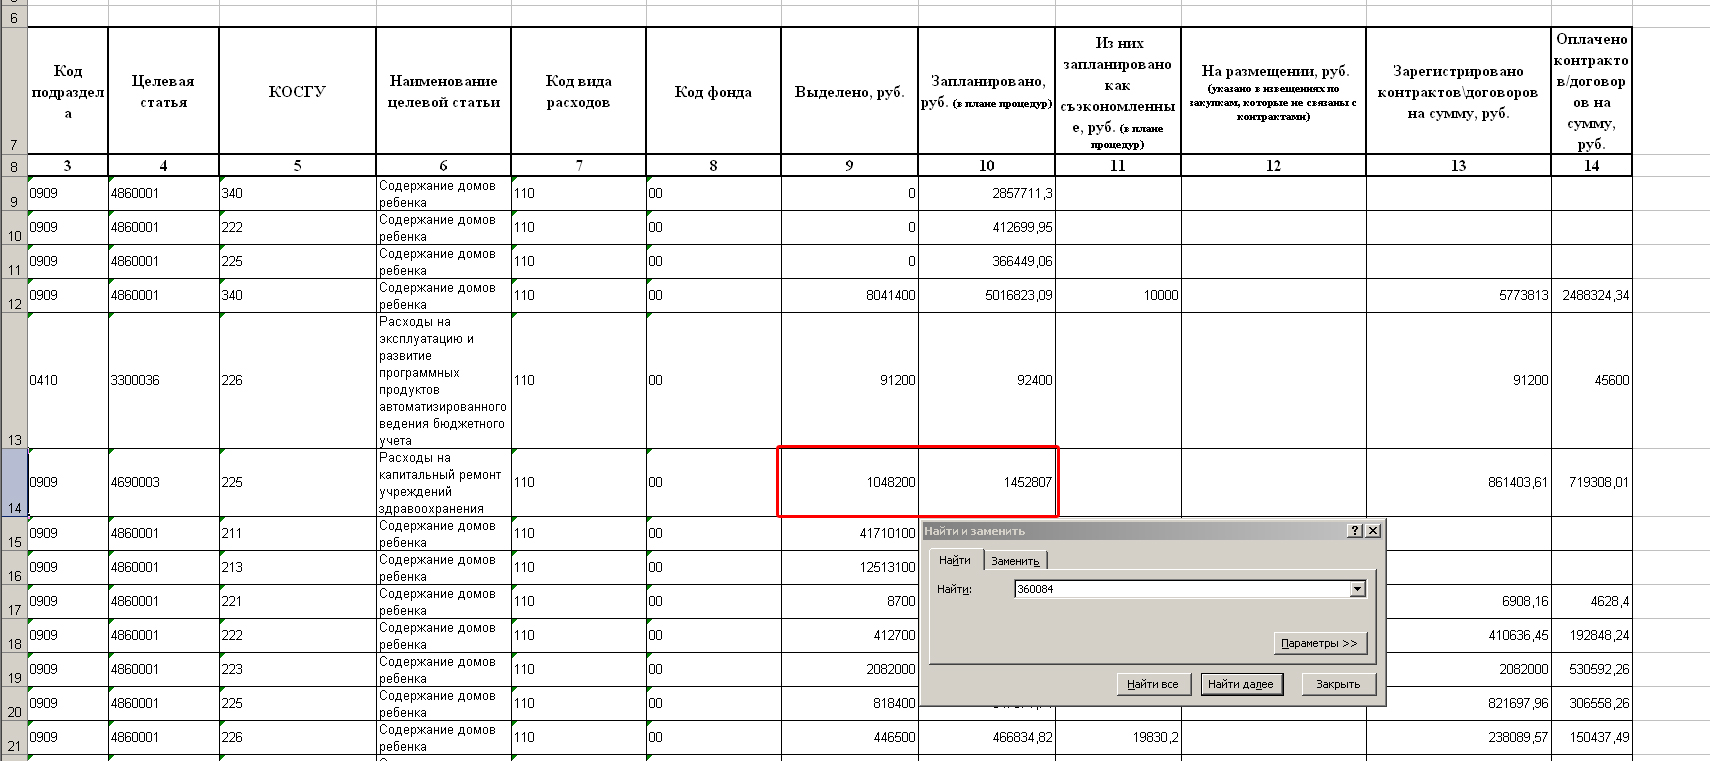Click cell with value 41710100
The height and width of the screenshot is (761, 1710).
(x=849, y=533)
